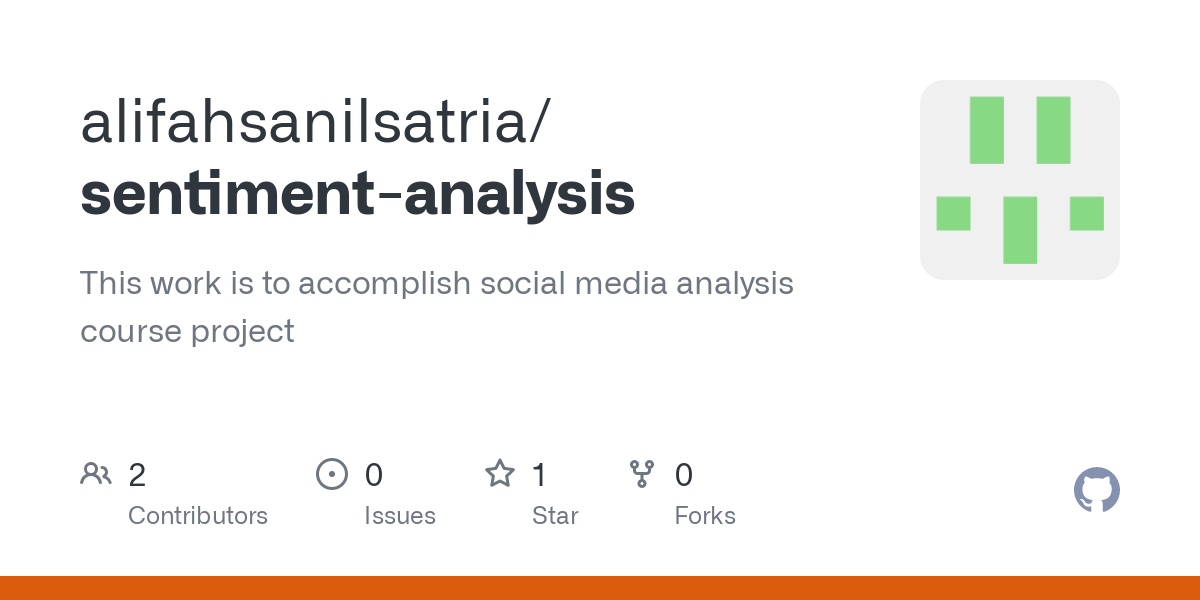The height and width of the screenshot is (600, 1200).
Task: Click the Forks label text
Action: [x=705, y=516]
